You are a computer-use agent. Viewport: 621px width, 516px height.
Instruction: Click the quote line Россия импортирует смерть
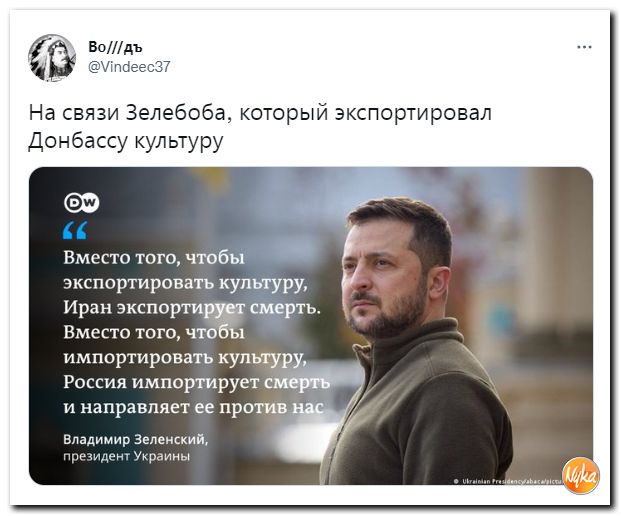point(196,382)
